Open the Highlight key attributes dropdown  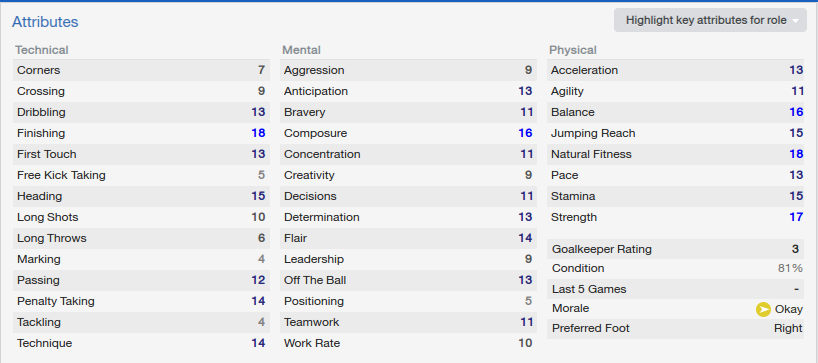(x=710, y=20)
